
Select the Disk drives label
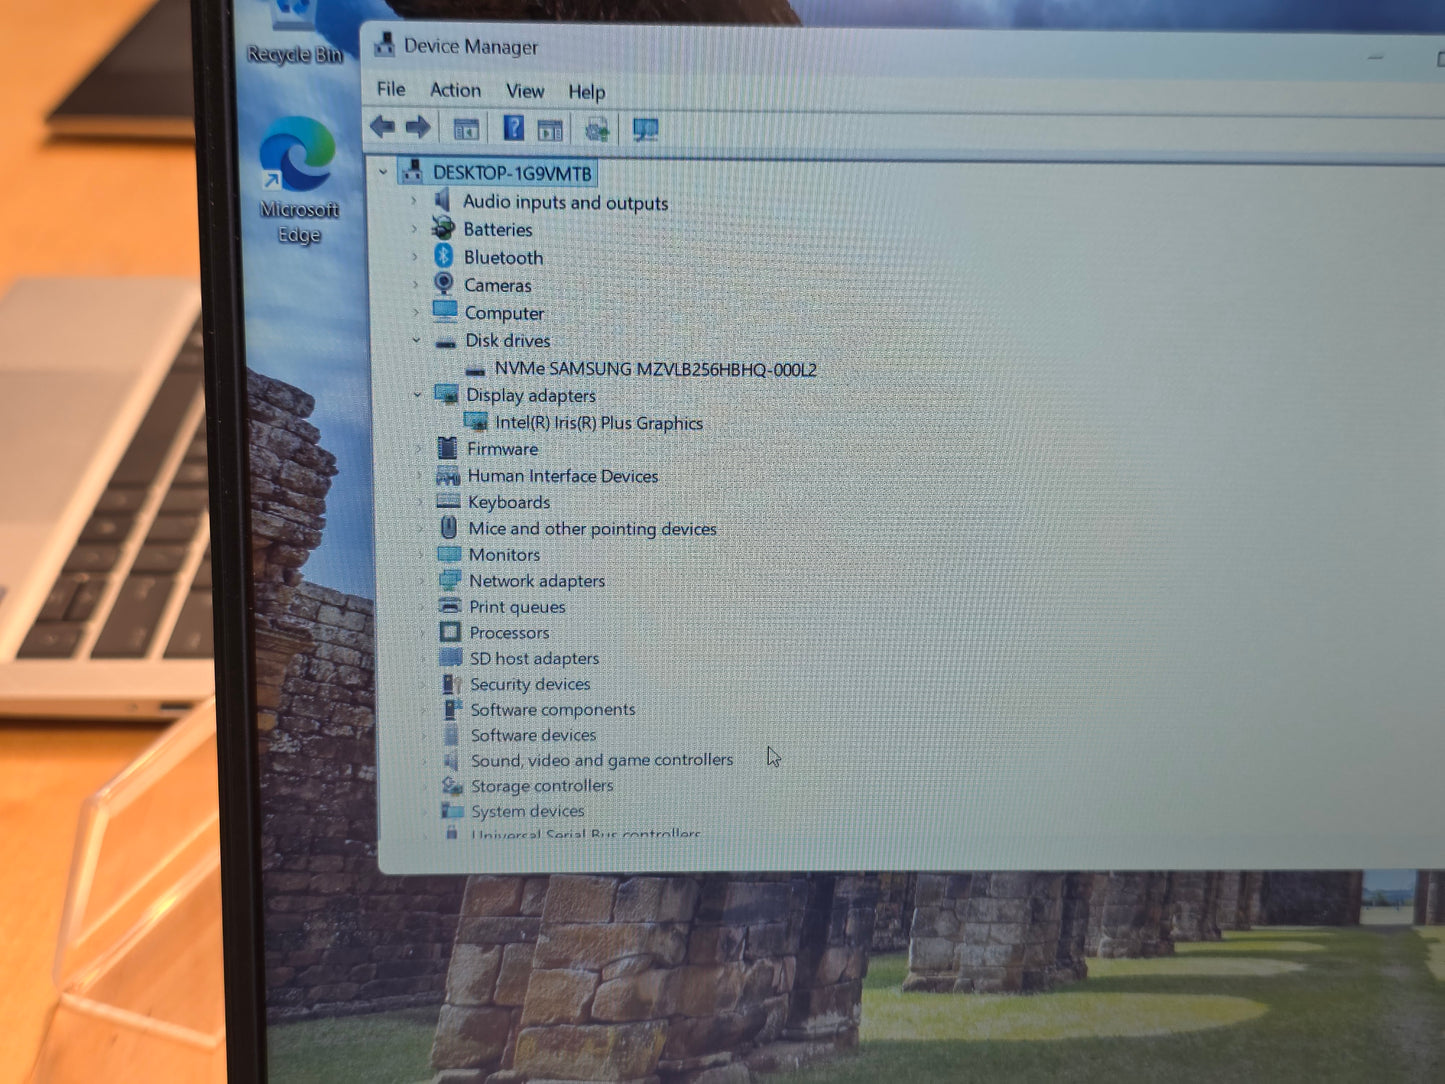pyautogui.click(x=507, y=340)
